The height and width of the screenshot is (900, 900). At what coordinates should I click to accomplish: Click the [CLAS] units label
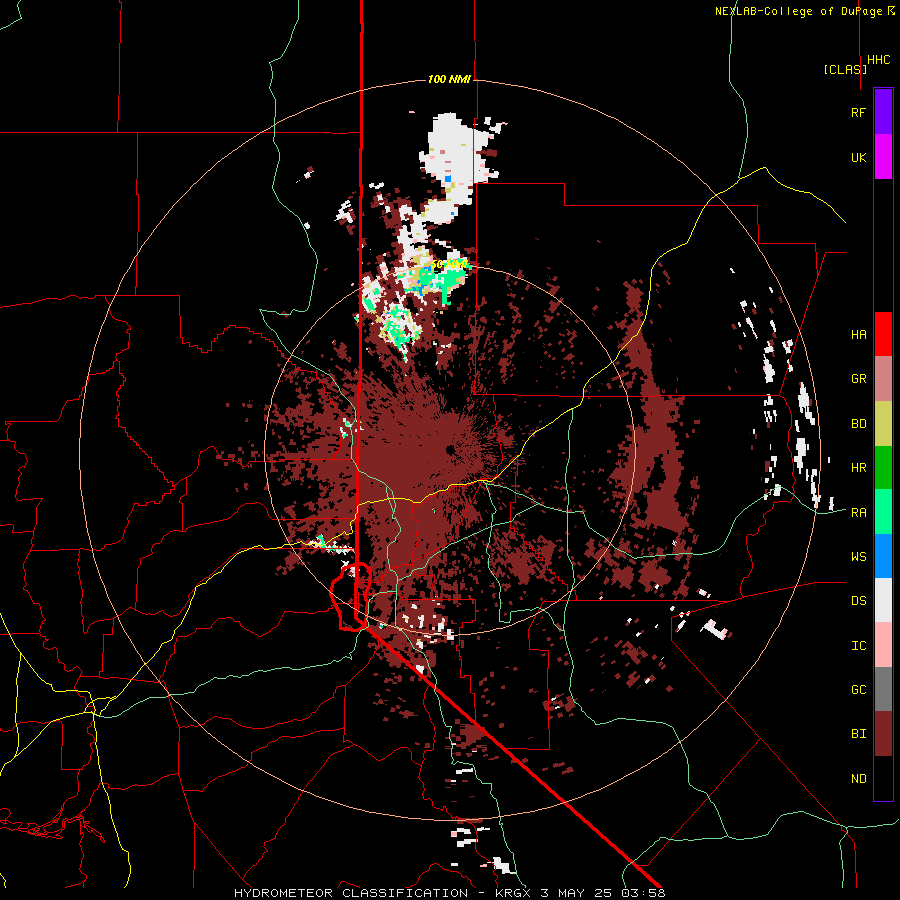pos(845,69)
